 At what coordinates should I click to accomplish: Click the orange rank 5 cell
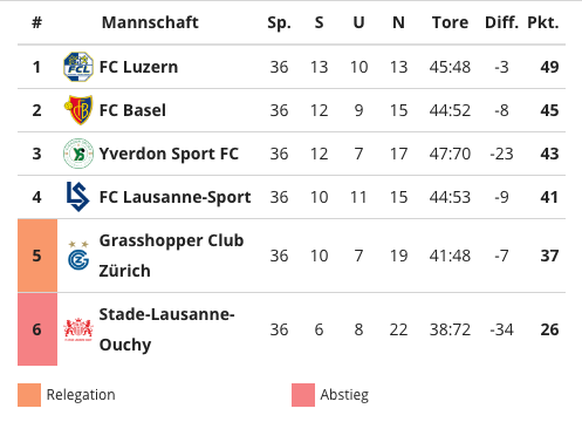37,255
